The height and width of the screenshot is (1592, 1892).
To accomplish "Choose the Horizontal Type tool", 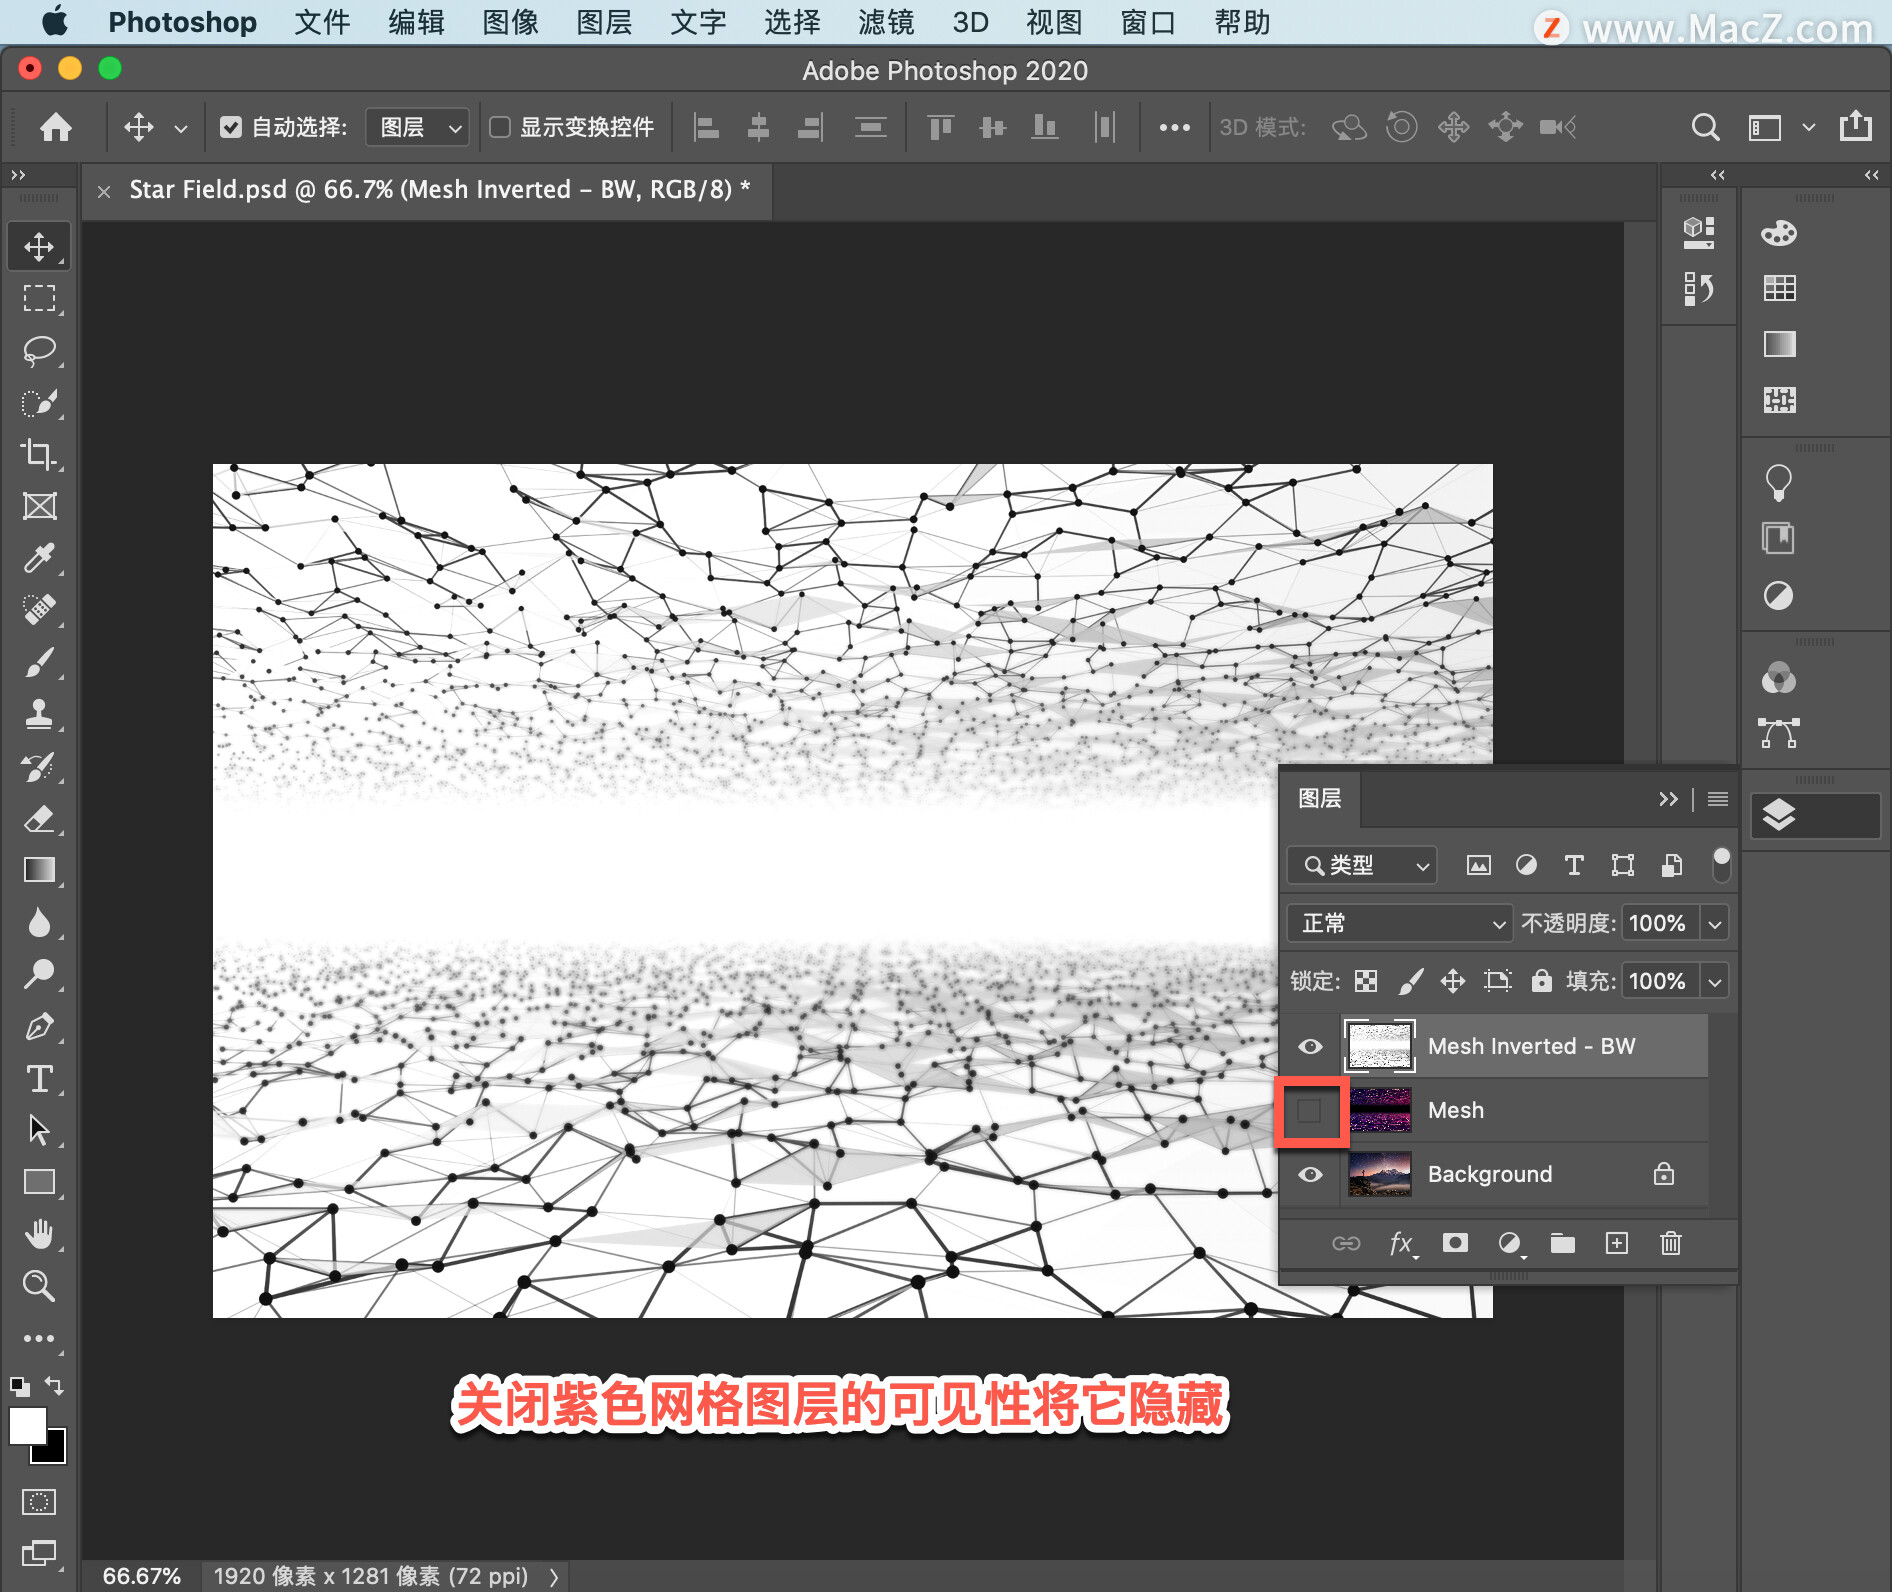I will click(39, 1078).
